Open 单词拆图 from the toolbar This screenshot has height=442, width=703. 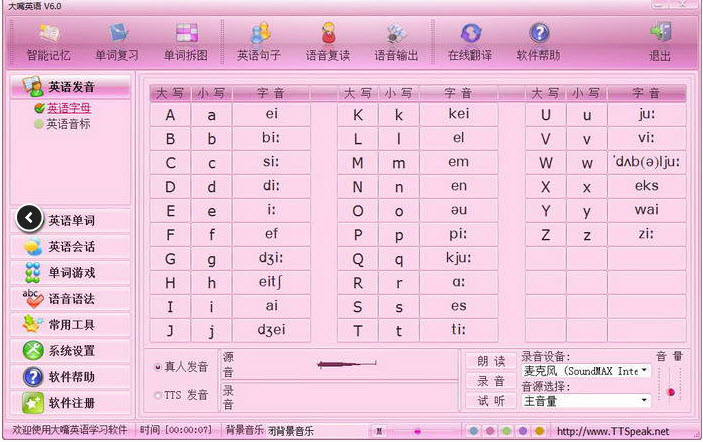185,42
